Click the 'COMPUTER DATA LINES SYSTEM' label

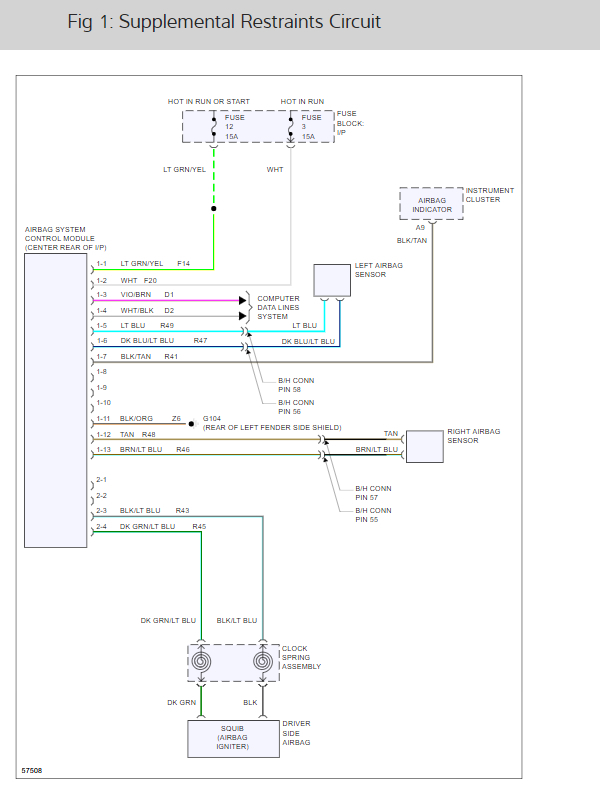coord(278,307)
